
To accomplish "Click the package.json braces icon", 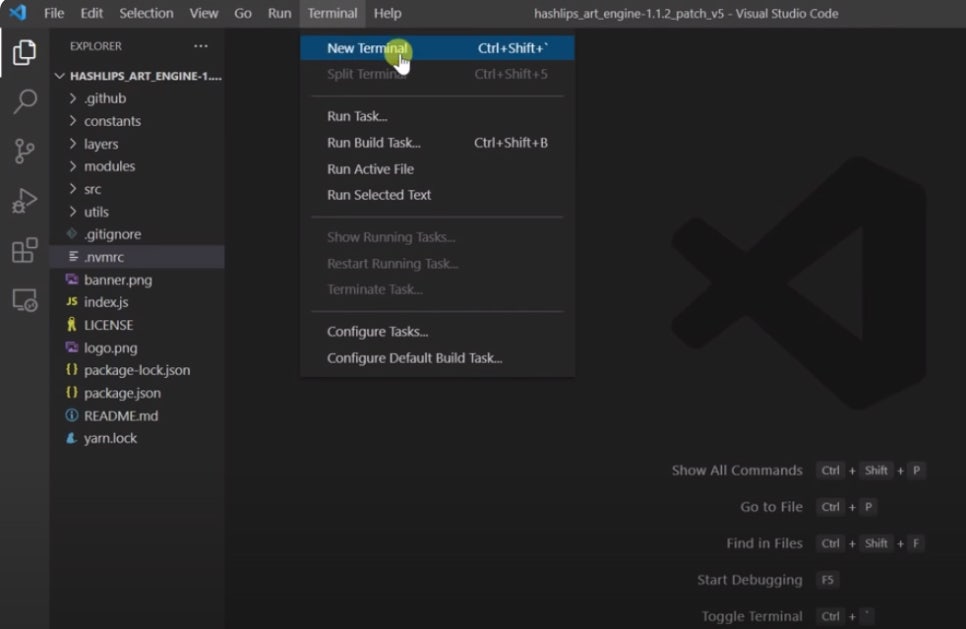I will (71, 392).
